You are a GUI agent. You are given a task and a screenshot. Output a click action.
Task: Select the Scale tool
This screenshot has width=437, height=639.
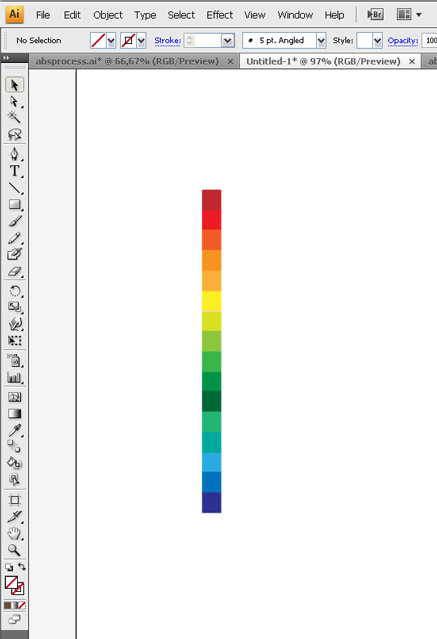tap(15, 307)
